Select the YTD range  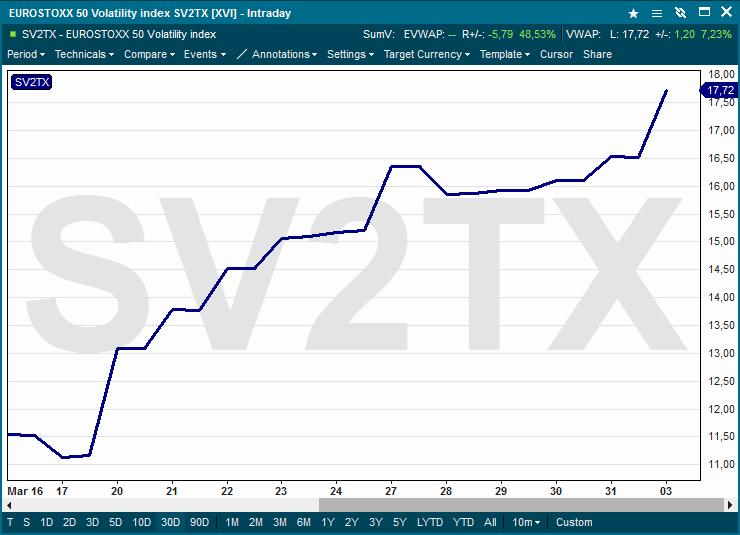[463, 522]
